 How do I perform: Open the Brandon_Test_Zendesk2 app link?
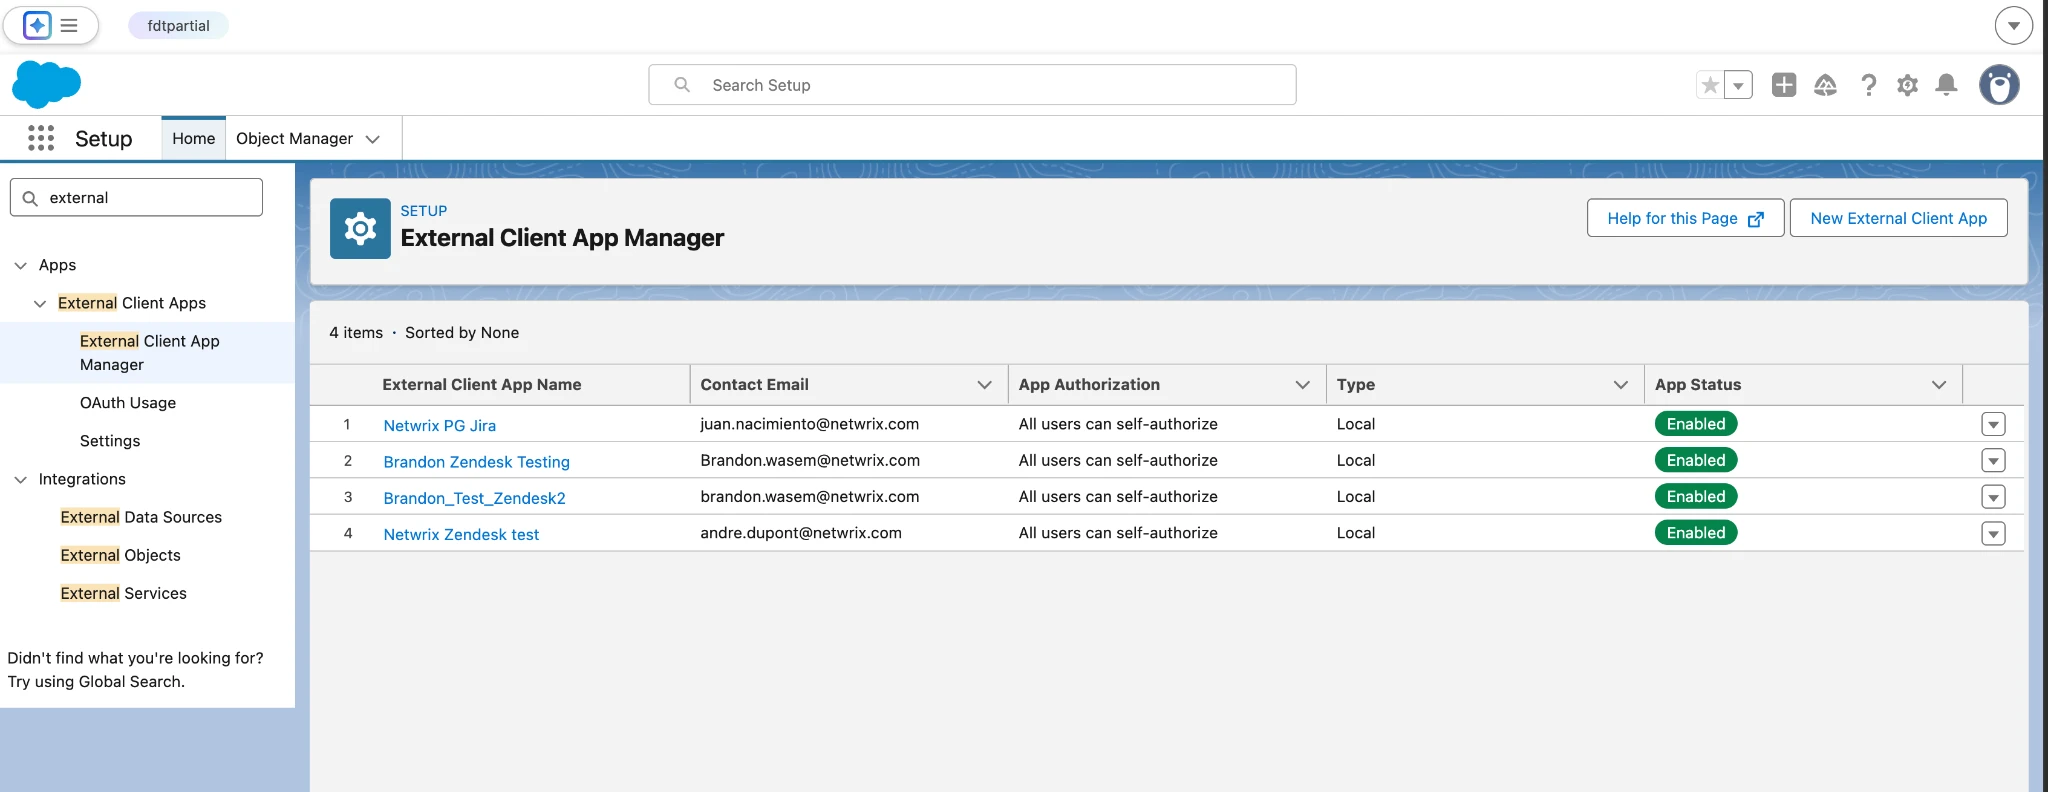tap(474, 498)
